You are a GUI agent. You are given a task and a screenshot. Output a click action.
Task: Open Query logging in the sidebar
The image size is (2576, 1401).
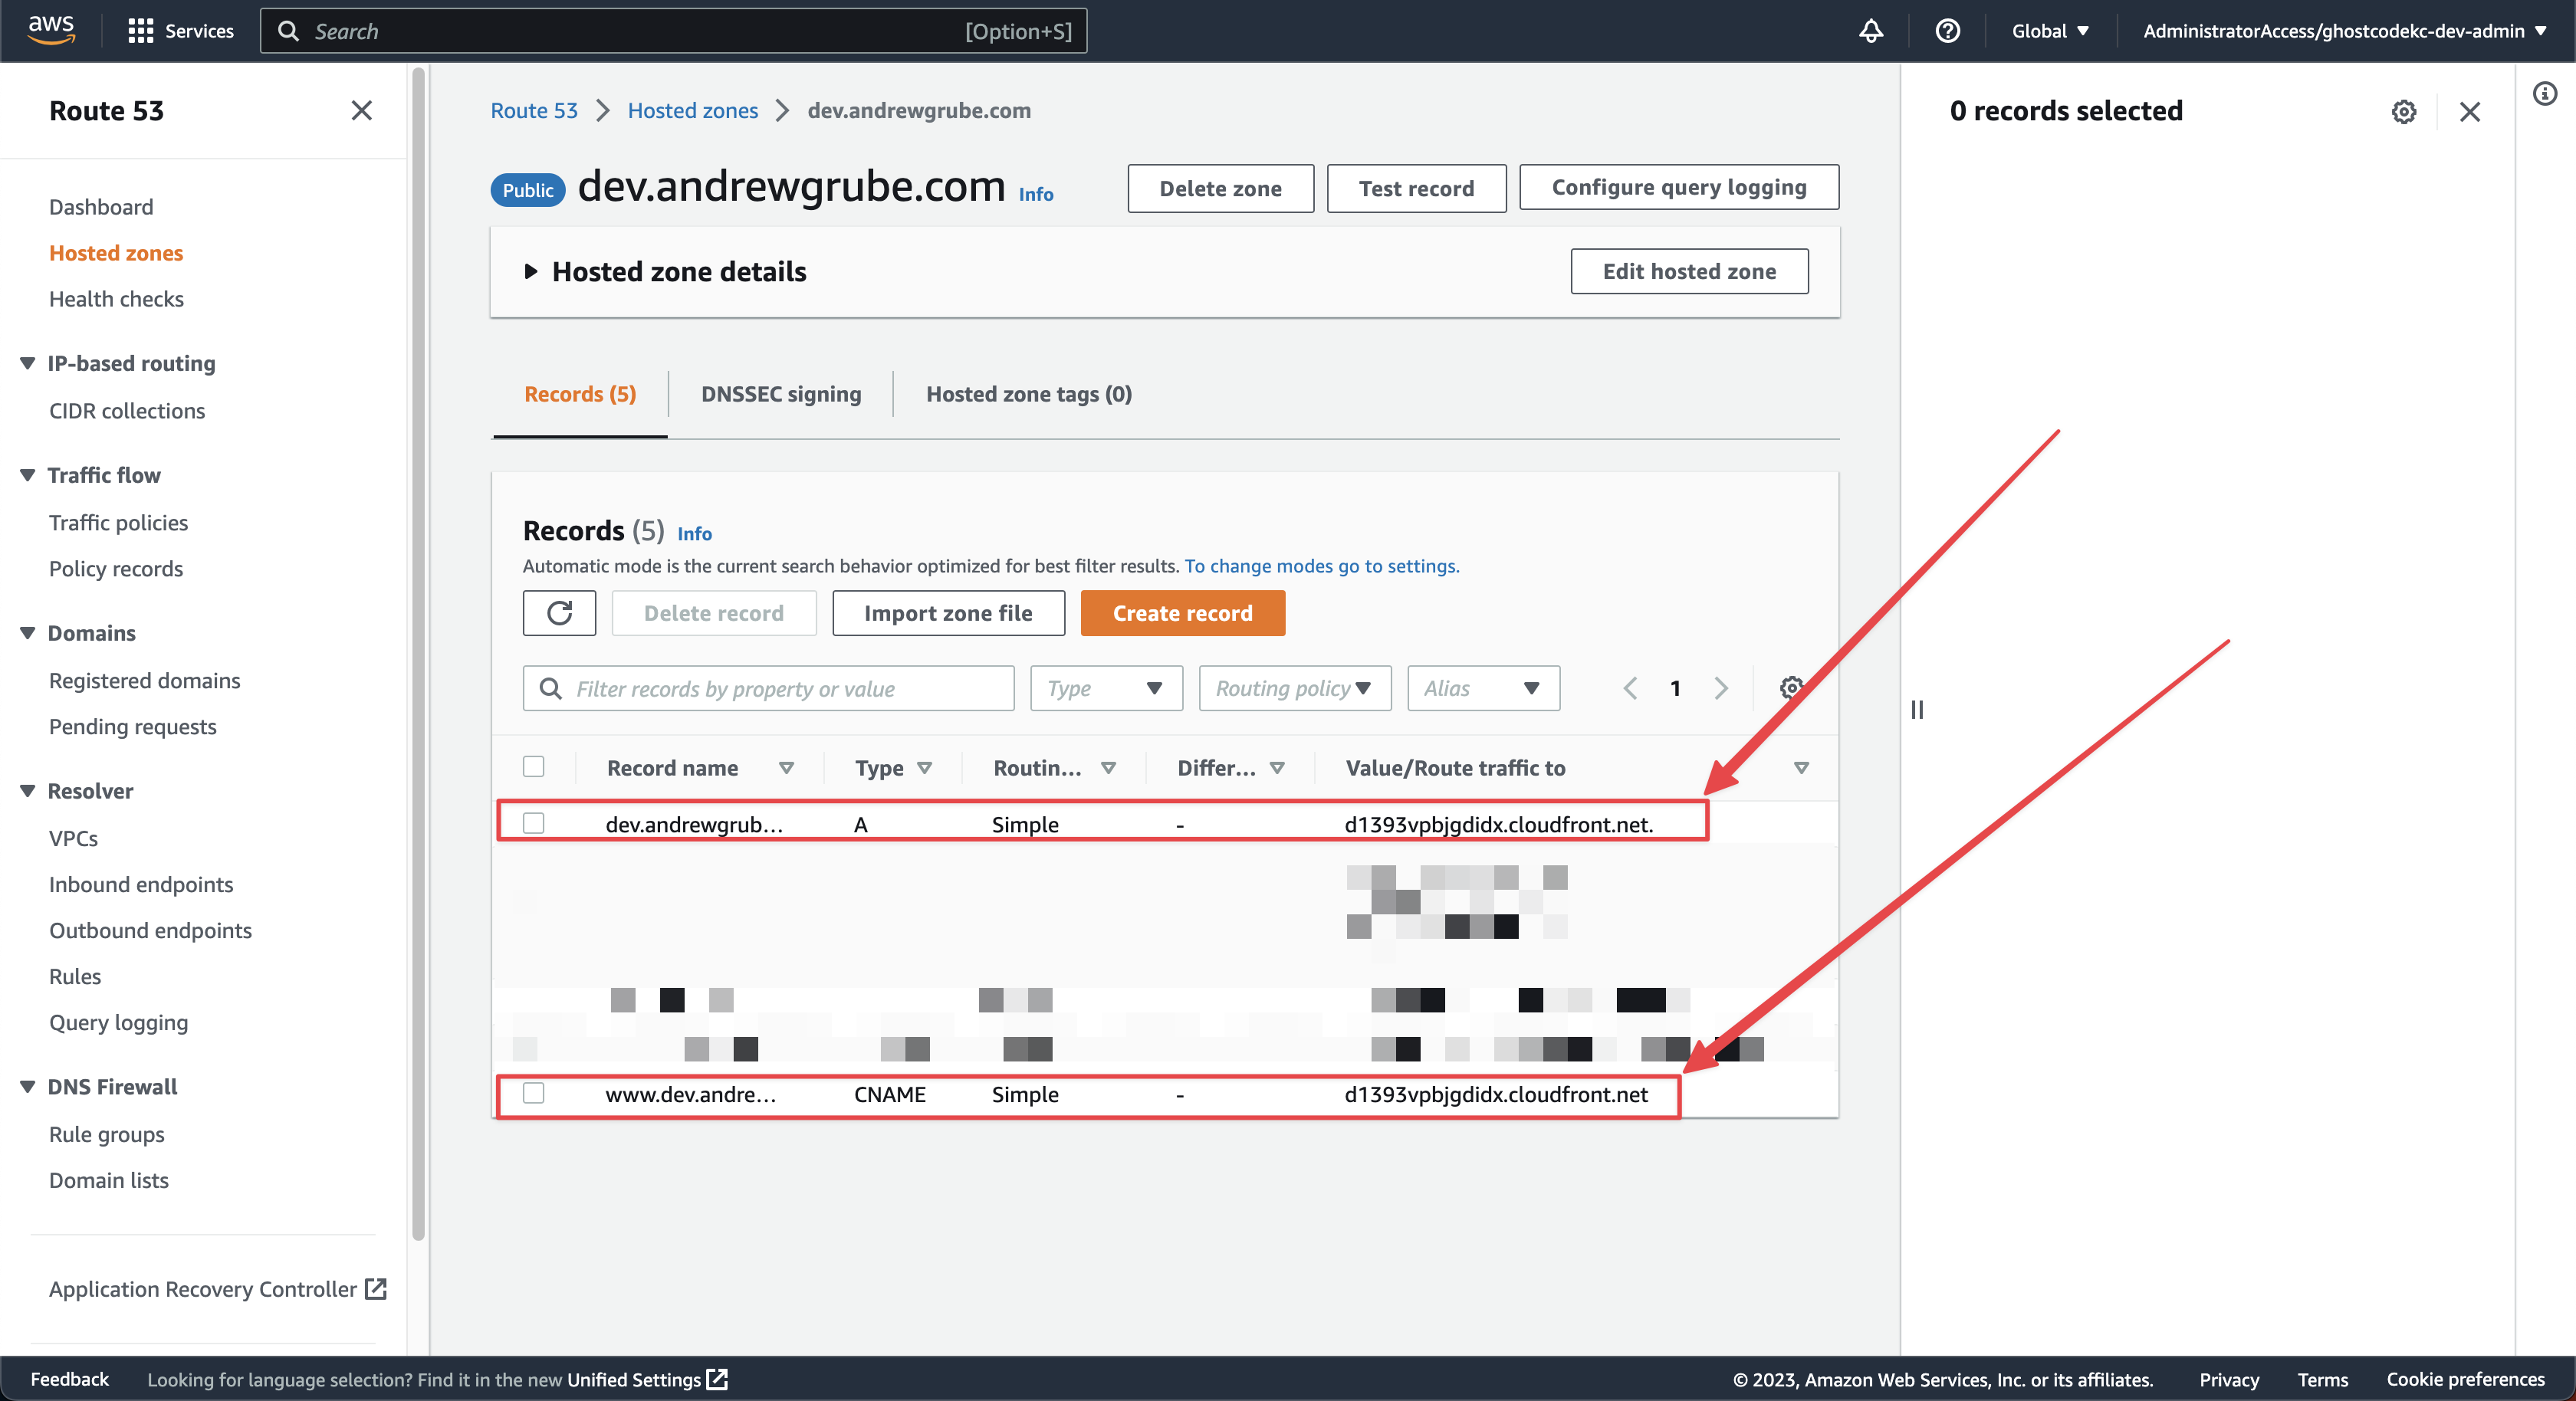(x=118, y=1023)
